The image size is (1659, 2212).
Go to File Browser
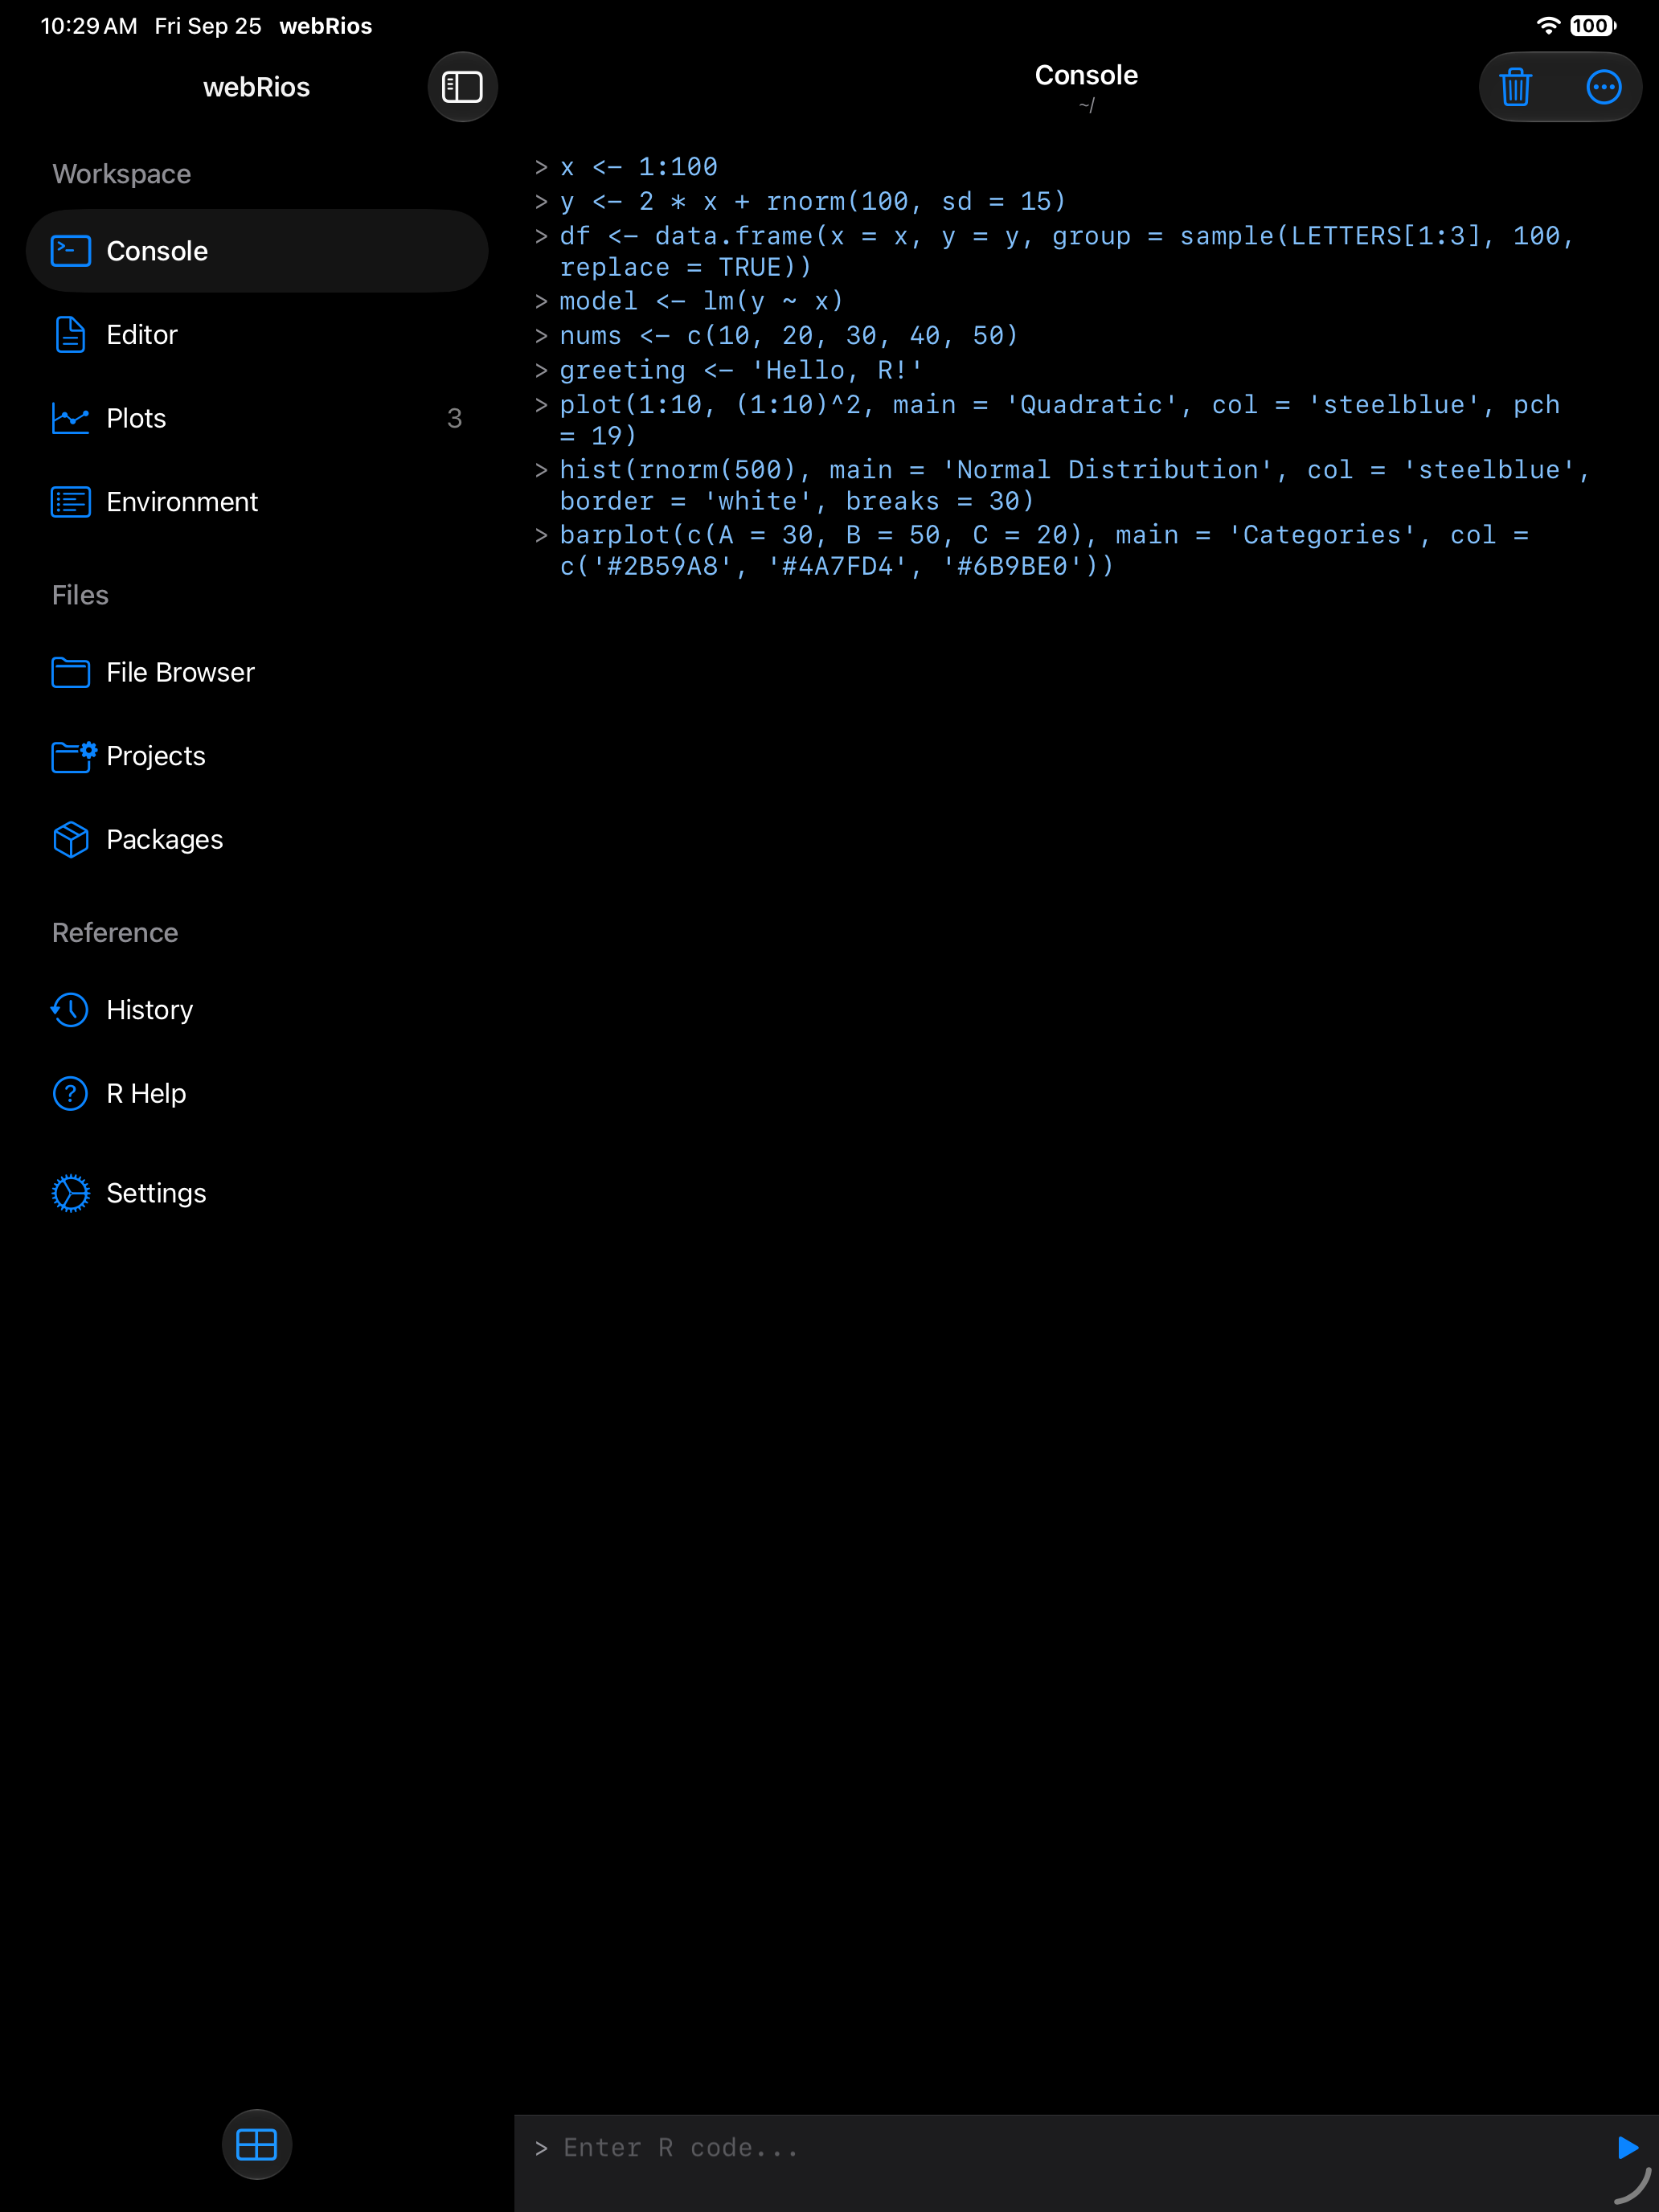[257, 672]
